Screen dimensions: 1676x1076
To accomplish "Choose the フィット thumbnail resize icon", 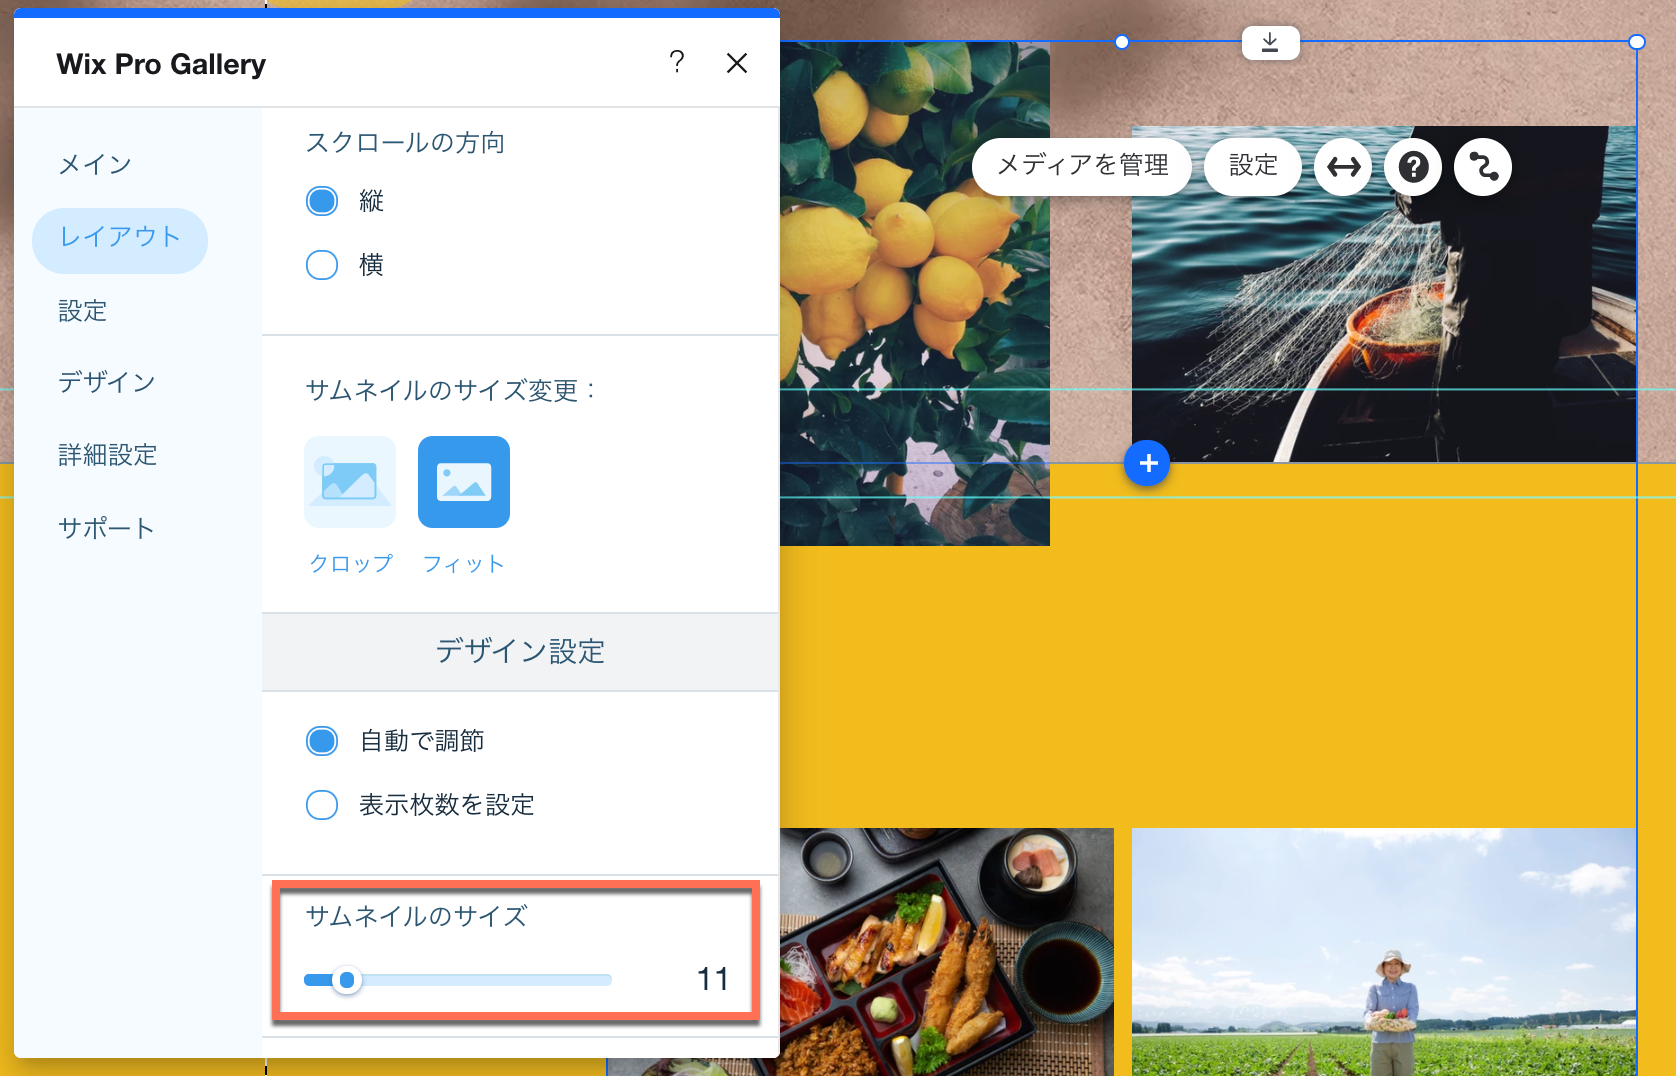I will [x=464, y=482].
